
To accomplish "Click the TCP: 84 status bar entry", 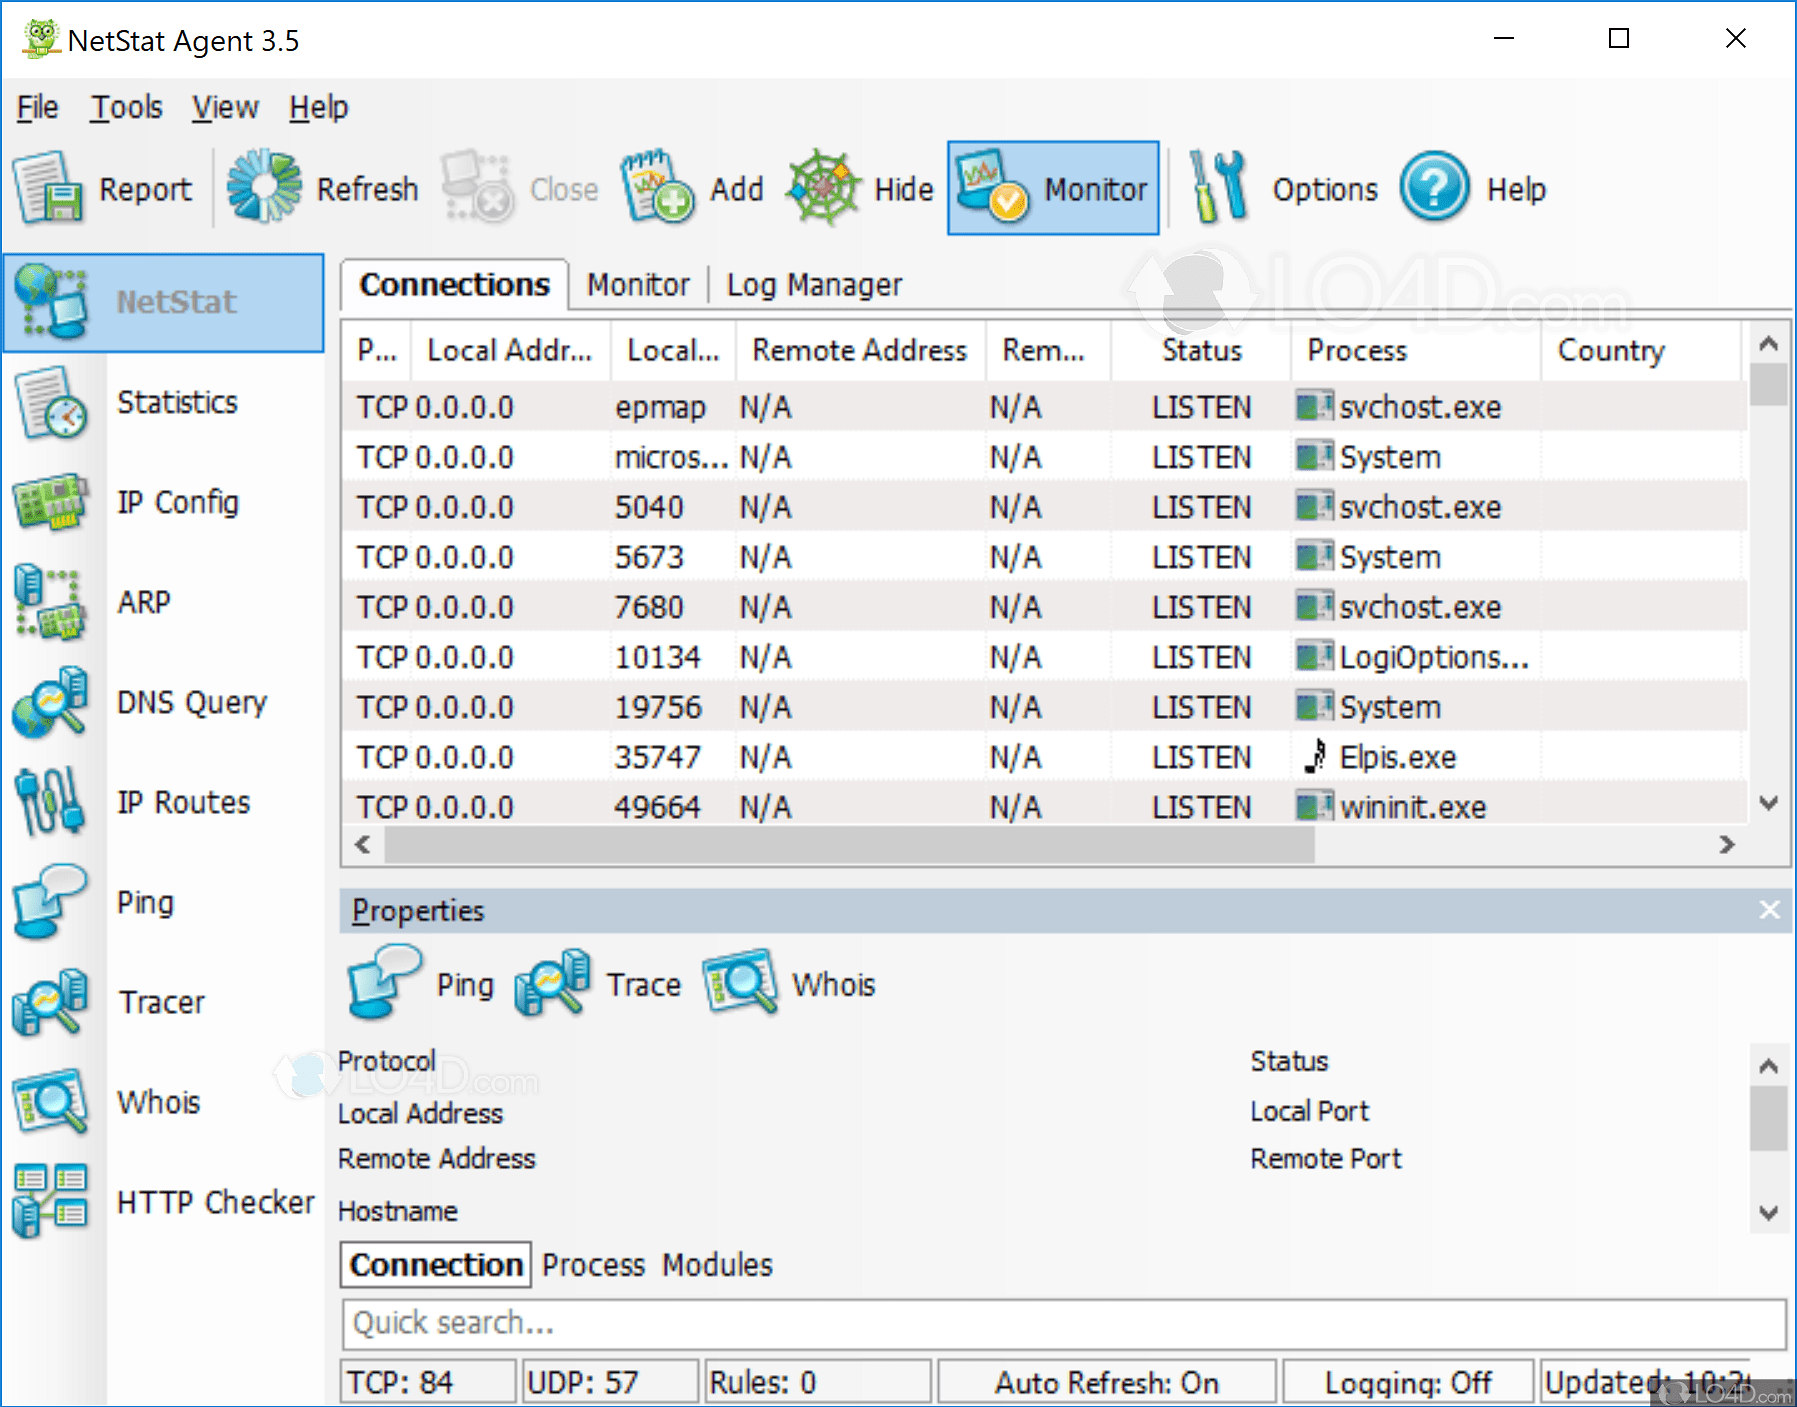I will coord(429,1383).
